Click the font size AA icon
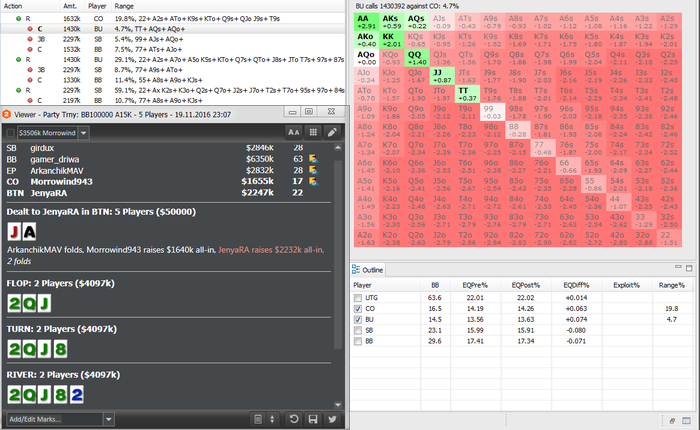 click(293, 132)
